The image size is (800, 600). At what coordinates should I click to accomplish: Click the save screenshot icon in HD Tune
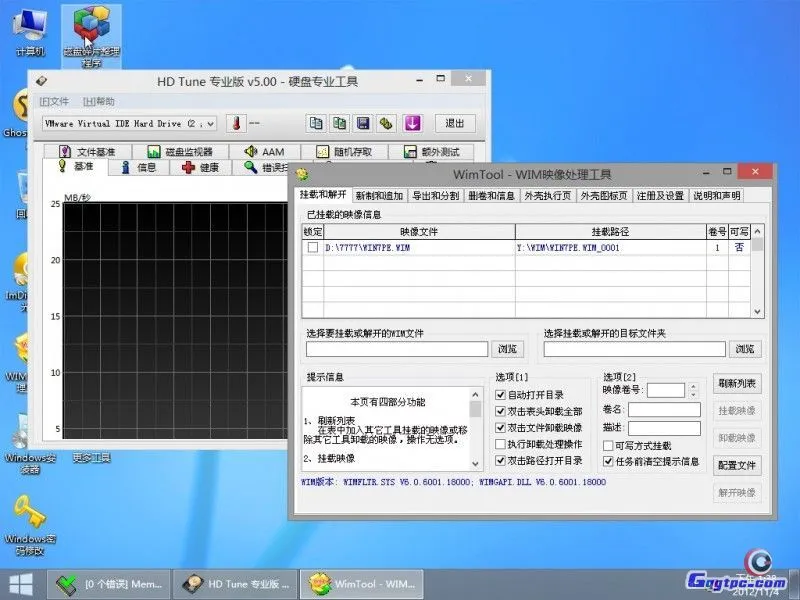[x=363, y=122]
